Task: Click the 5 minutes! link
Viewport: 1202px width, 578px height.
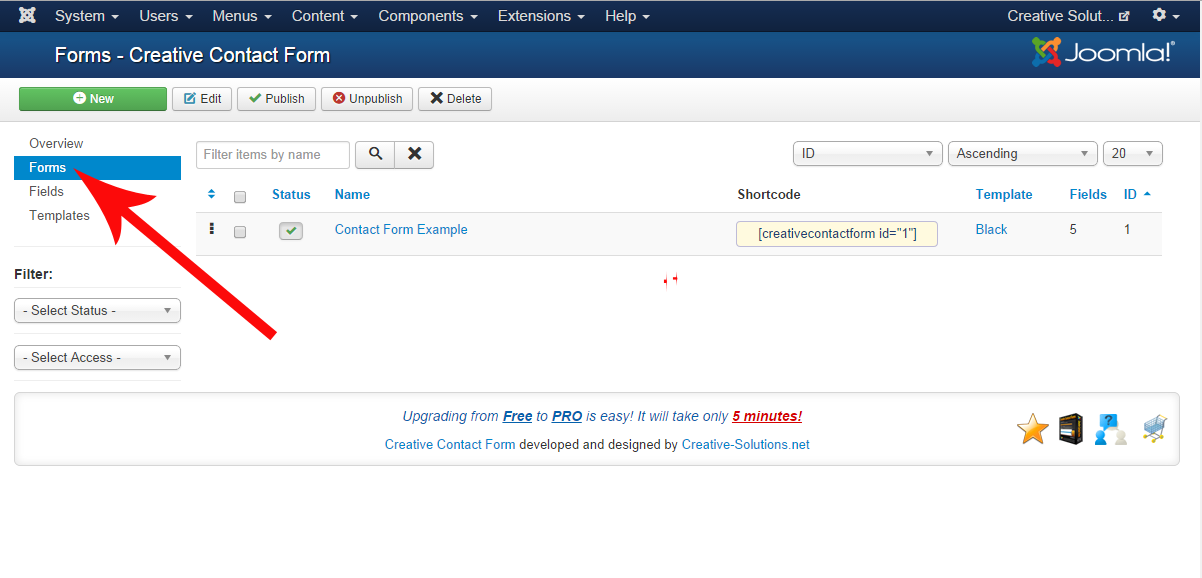Action: (x=767, y=417)
